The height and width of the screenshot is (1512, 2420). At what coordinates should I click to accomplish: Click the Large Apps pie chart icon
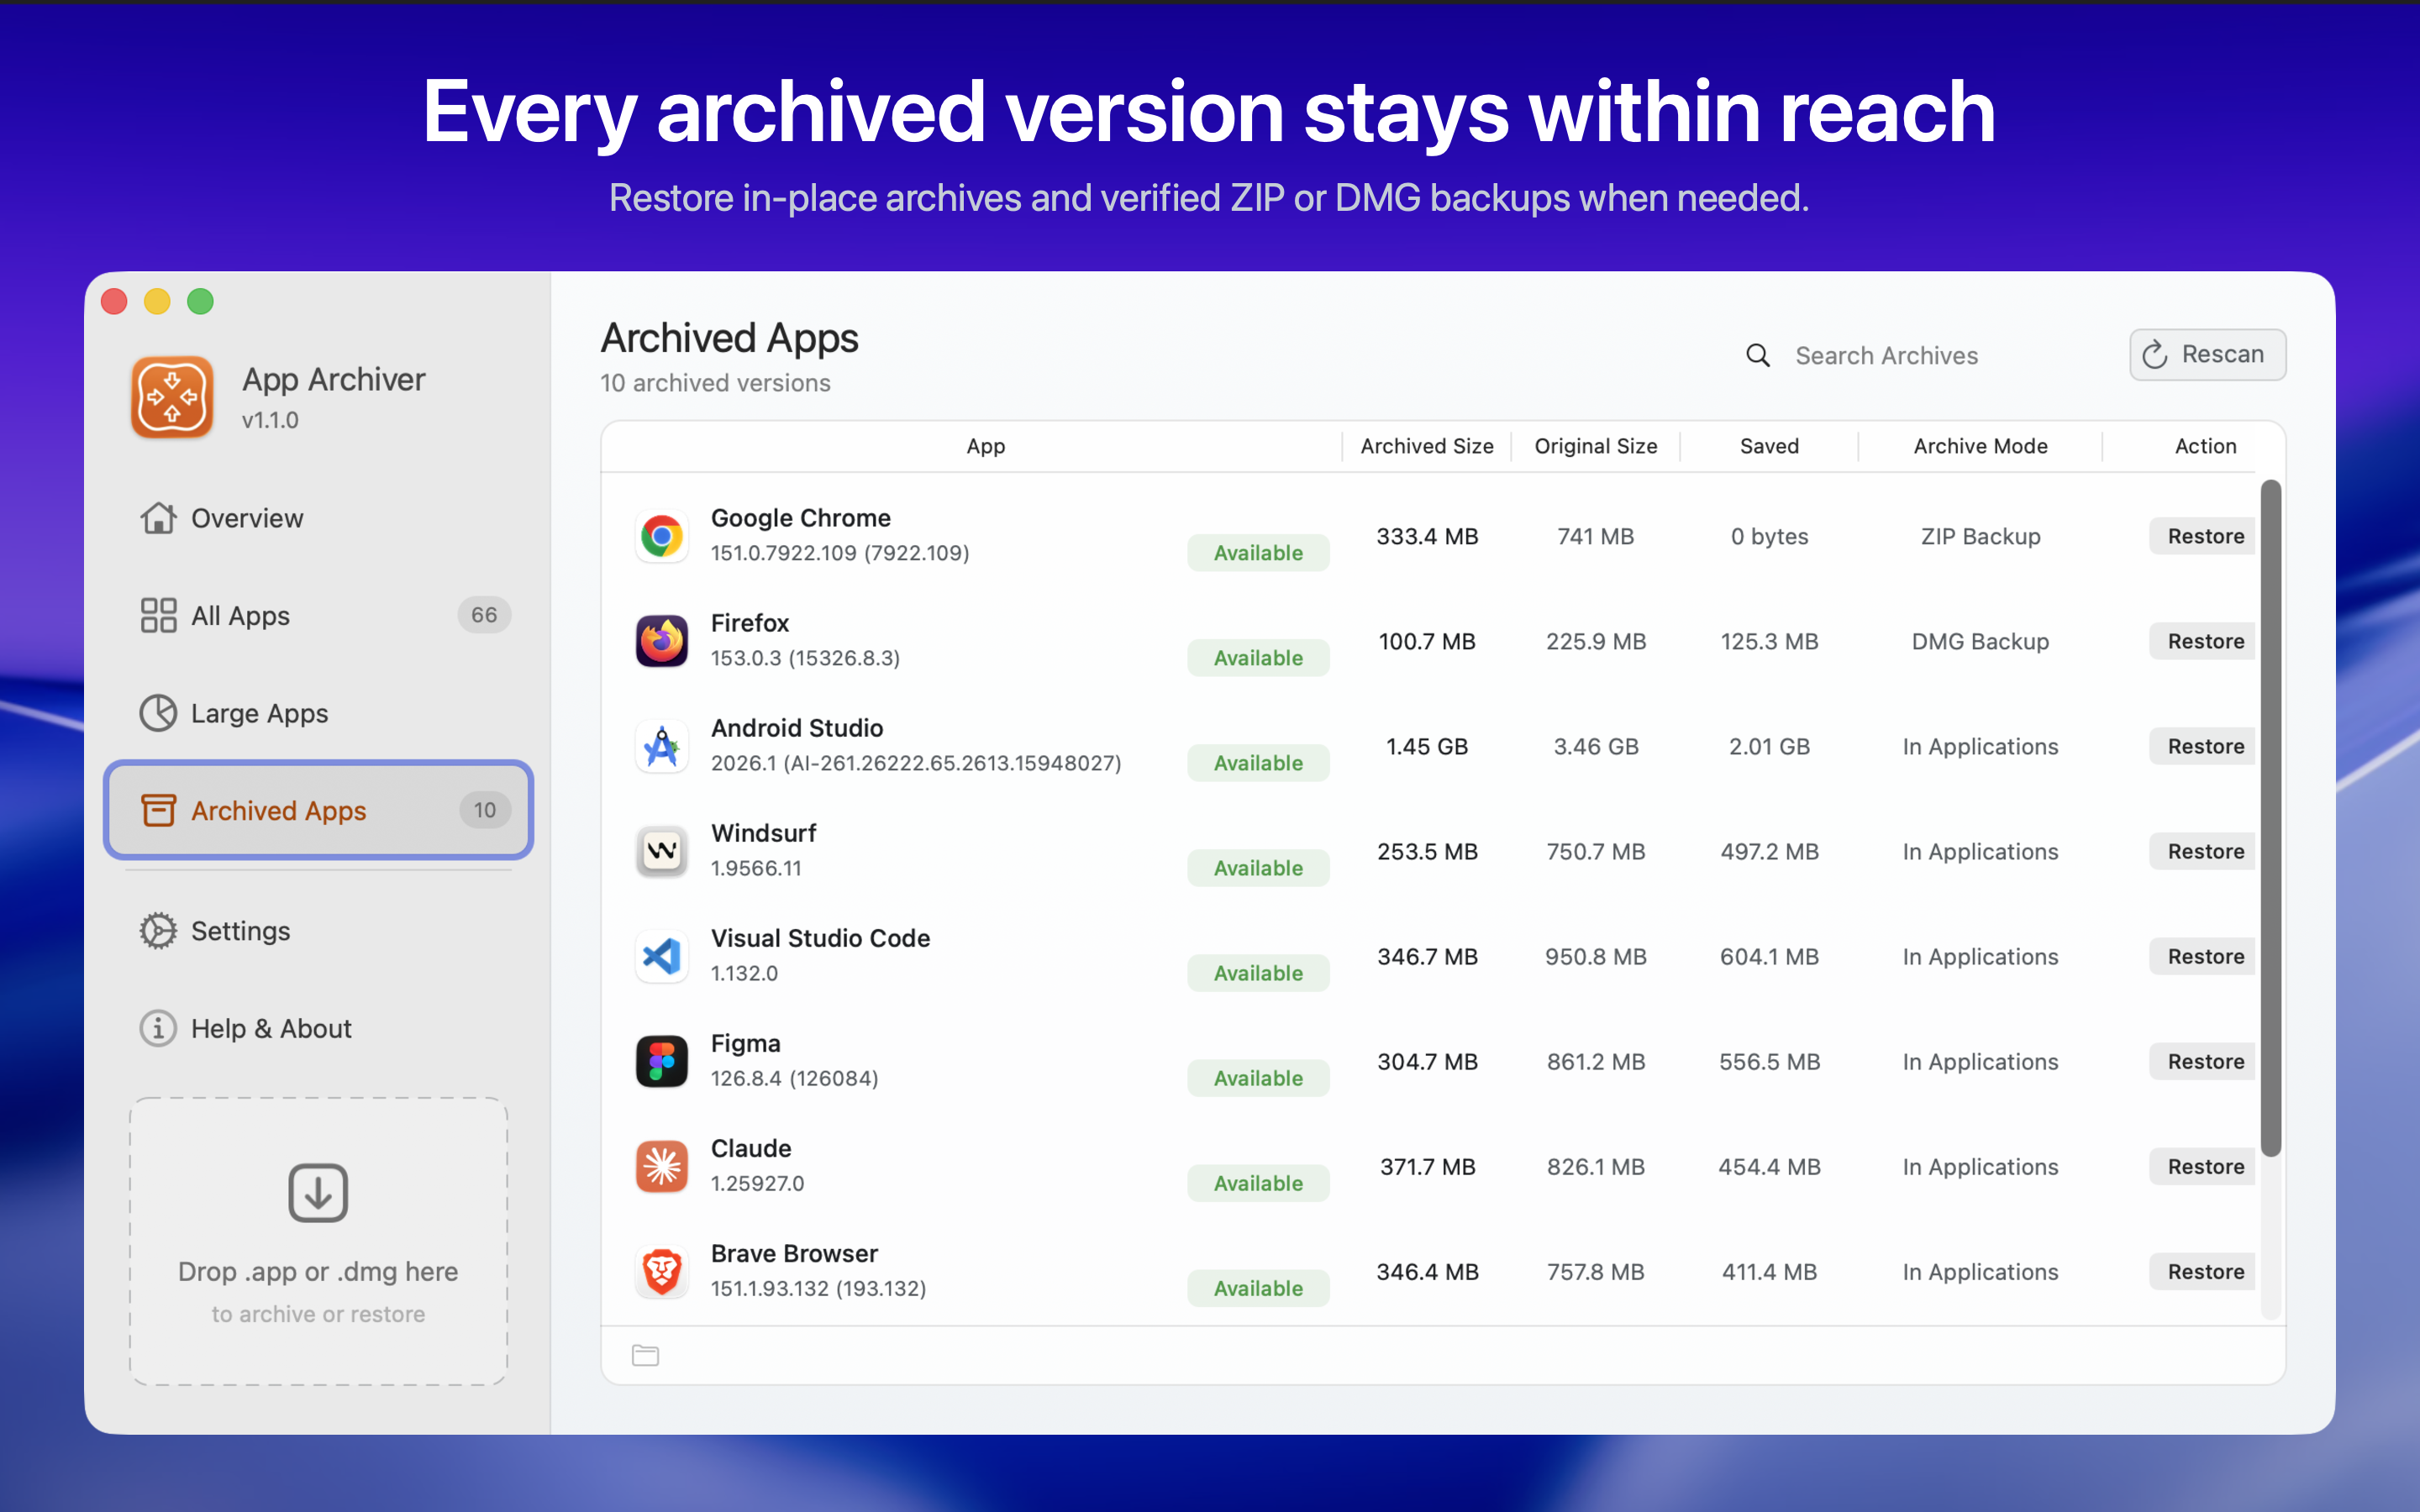158,713
